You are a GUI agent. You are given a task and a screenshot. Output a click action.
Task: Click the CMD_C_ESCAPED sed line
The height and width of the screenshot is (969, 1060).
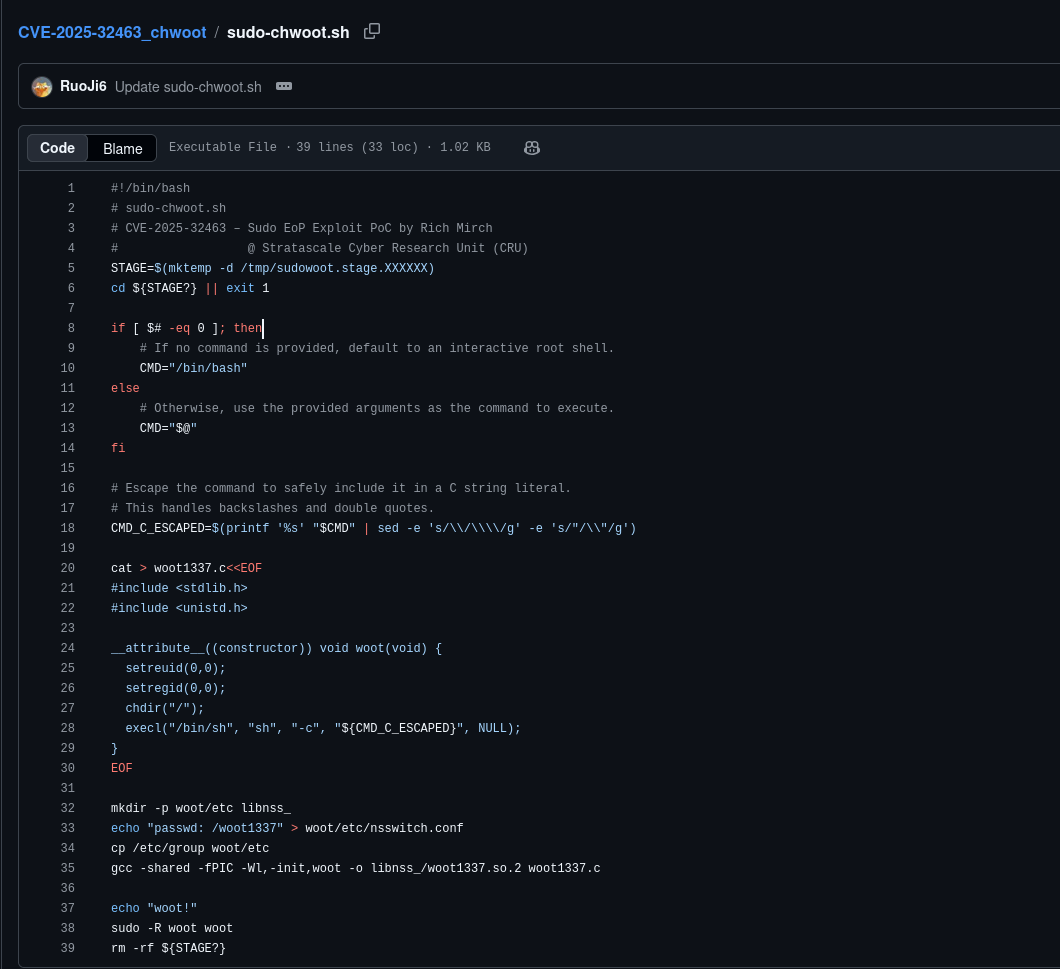[x=374, y=528]
